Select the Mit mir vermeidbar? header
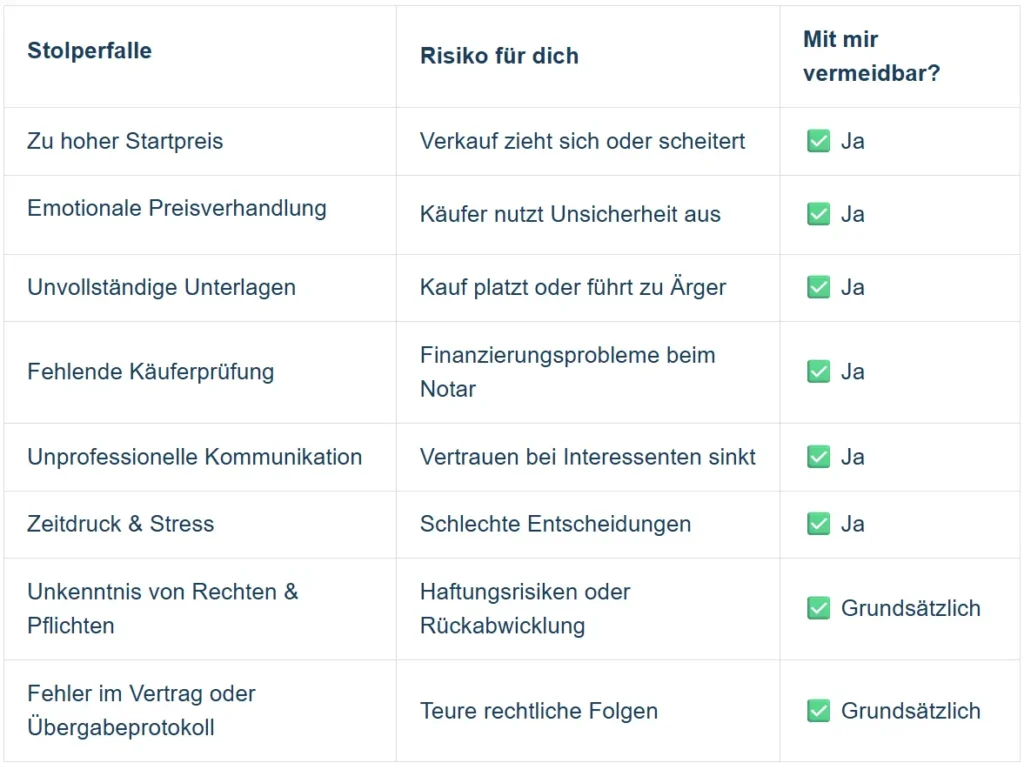1024x763 pixels. [871, 56]
